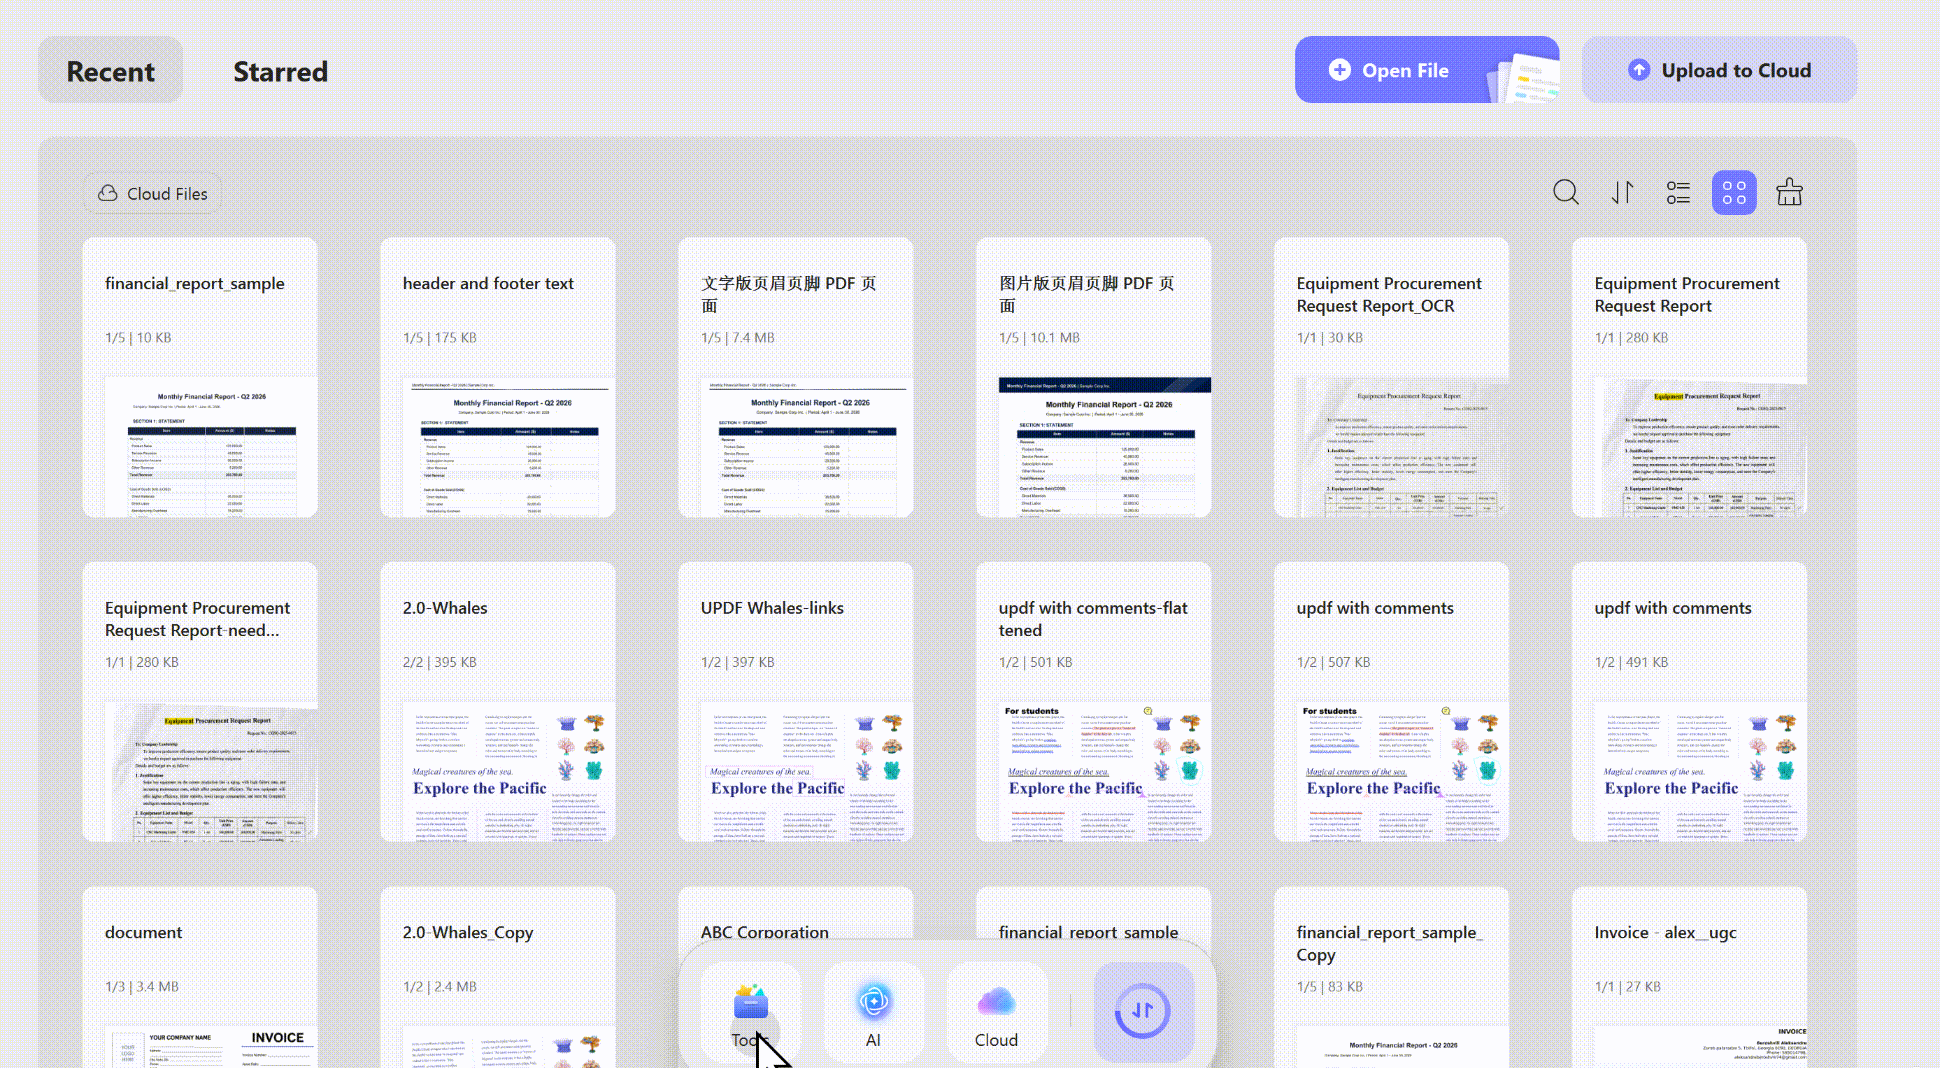Click the '1/2 | 2.4 MB' file info
Image resolution: width=1940 pixels, height=1068 pixels.
tap(440, 987)
